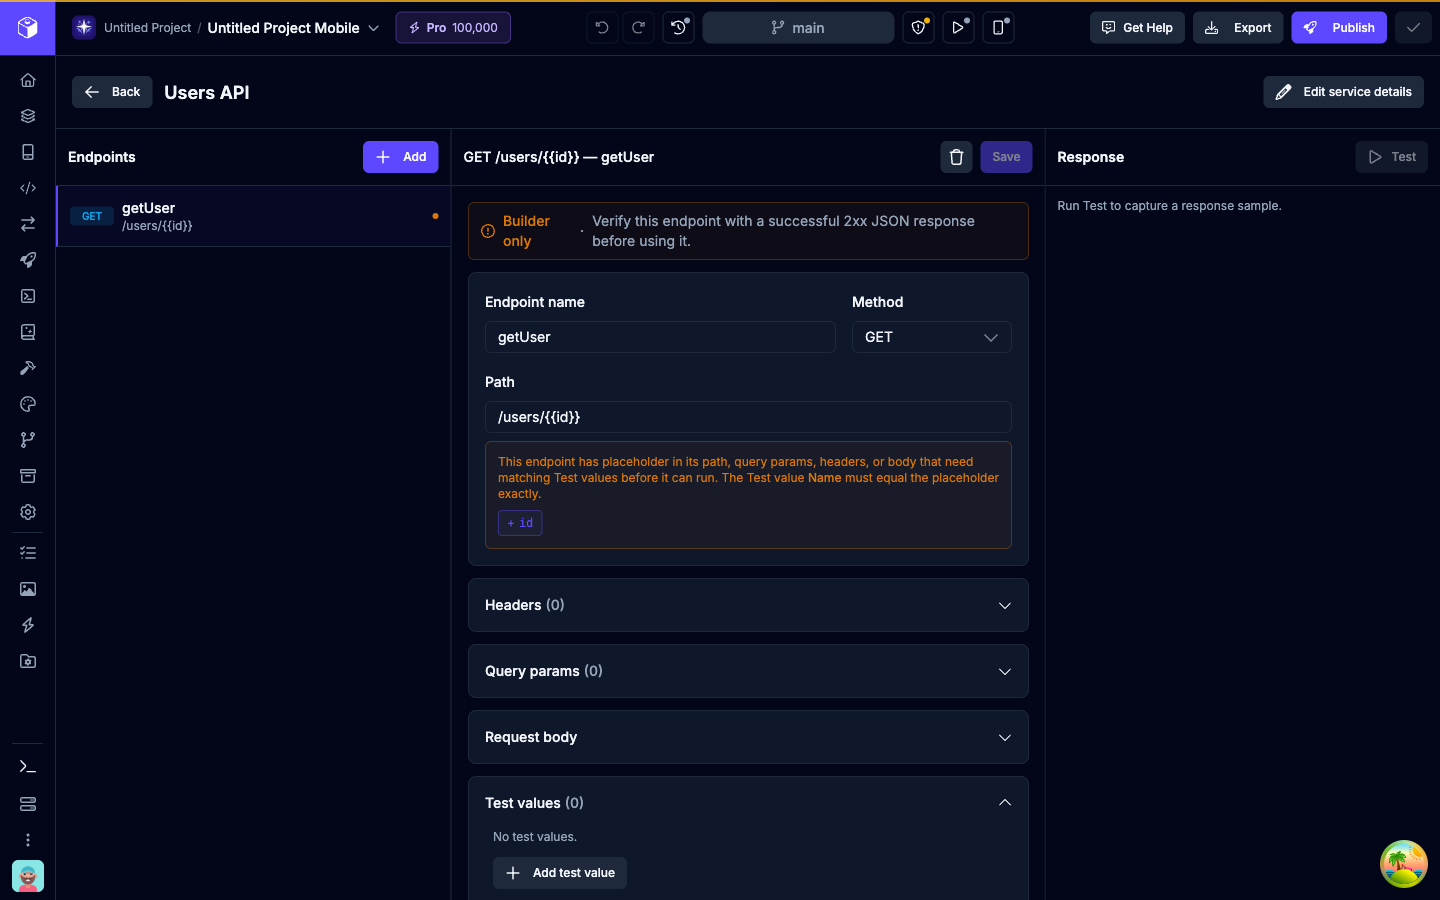Open the main branch selector
The image size is (1440, 900).
point(798,28)
